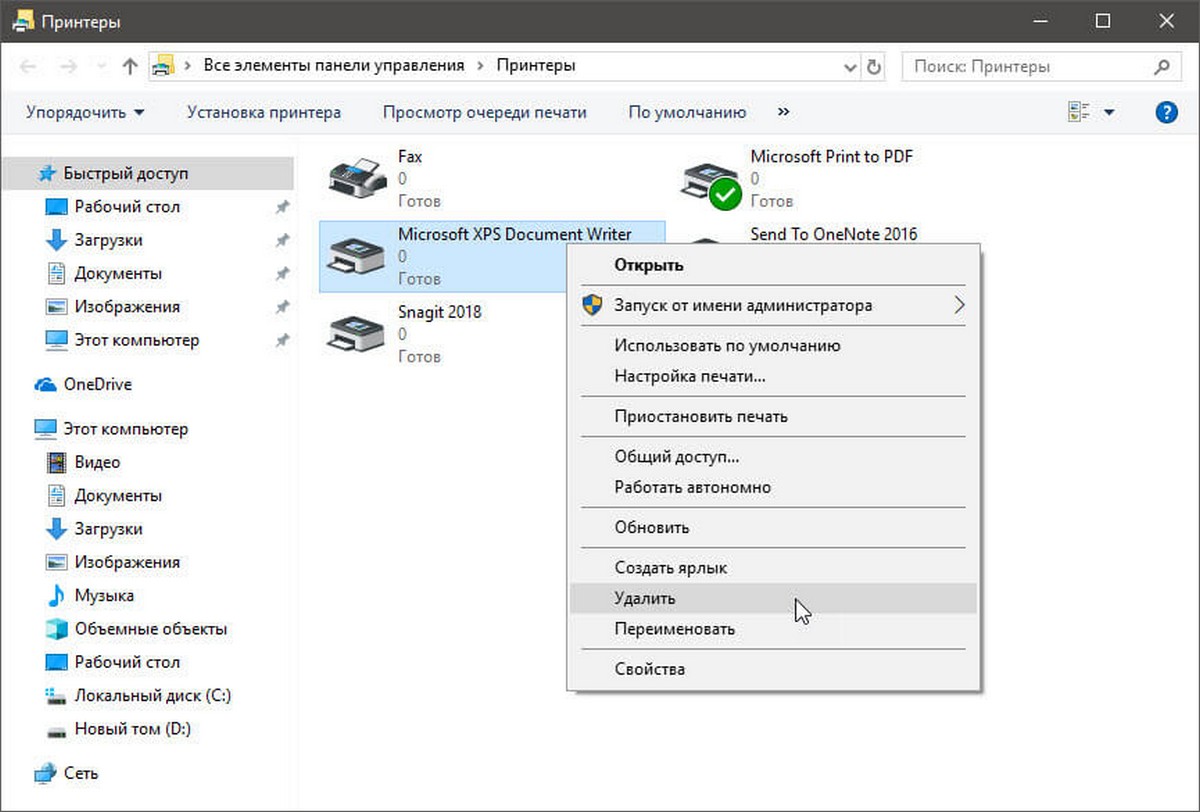Choose Удалить in the context menu
This screenshot has width=1200, height=812.
774,599
